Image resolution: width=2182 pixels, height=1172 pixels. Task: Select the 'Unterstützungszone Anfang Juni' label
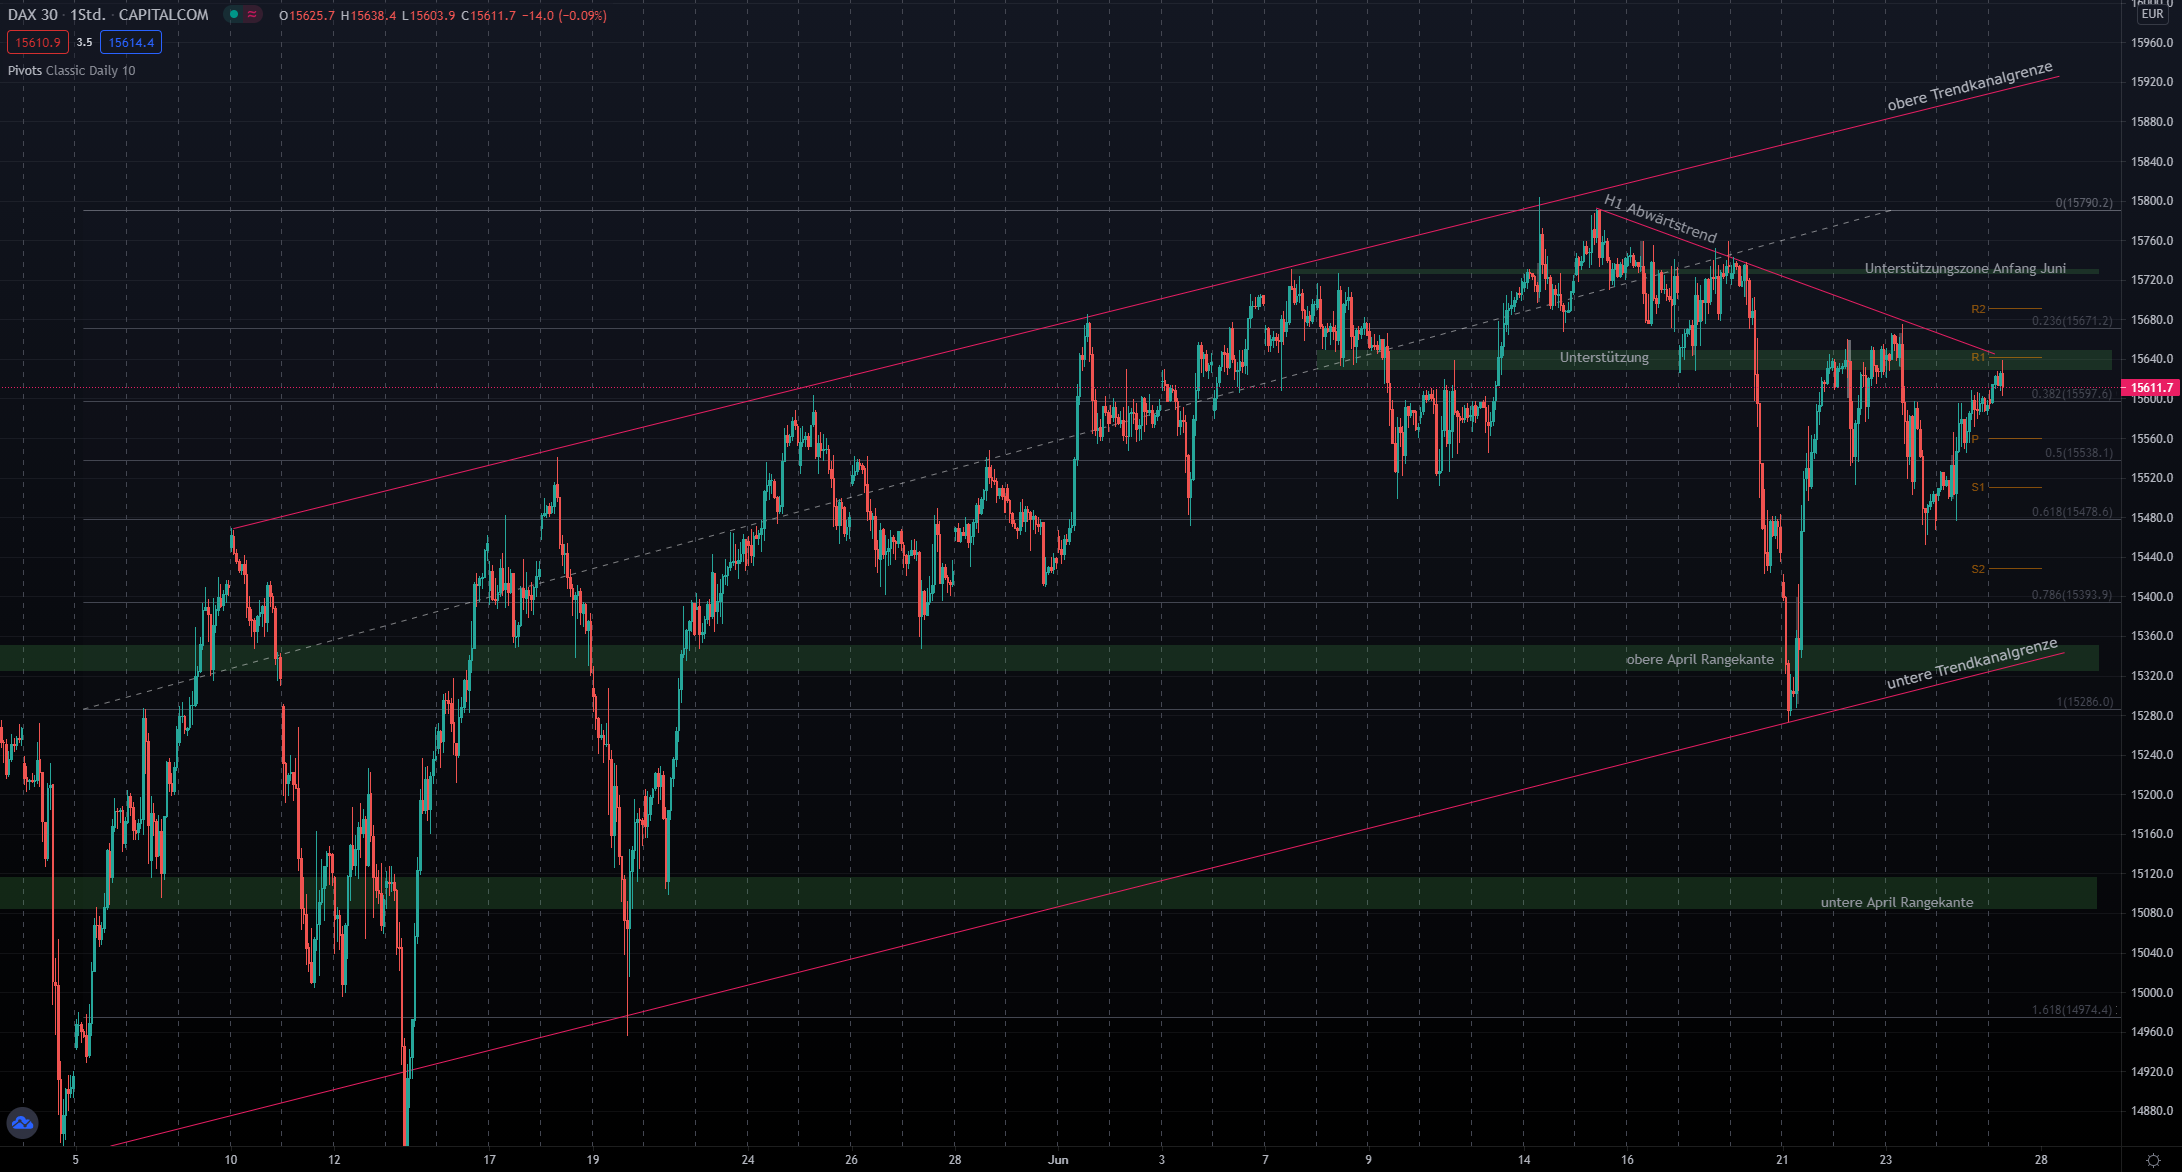(x=1964, y=269)
